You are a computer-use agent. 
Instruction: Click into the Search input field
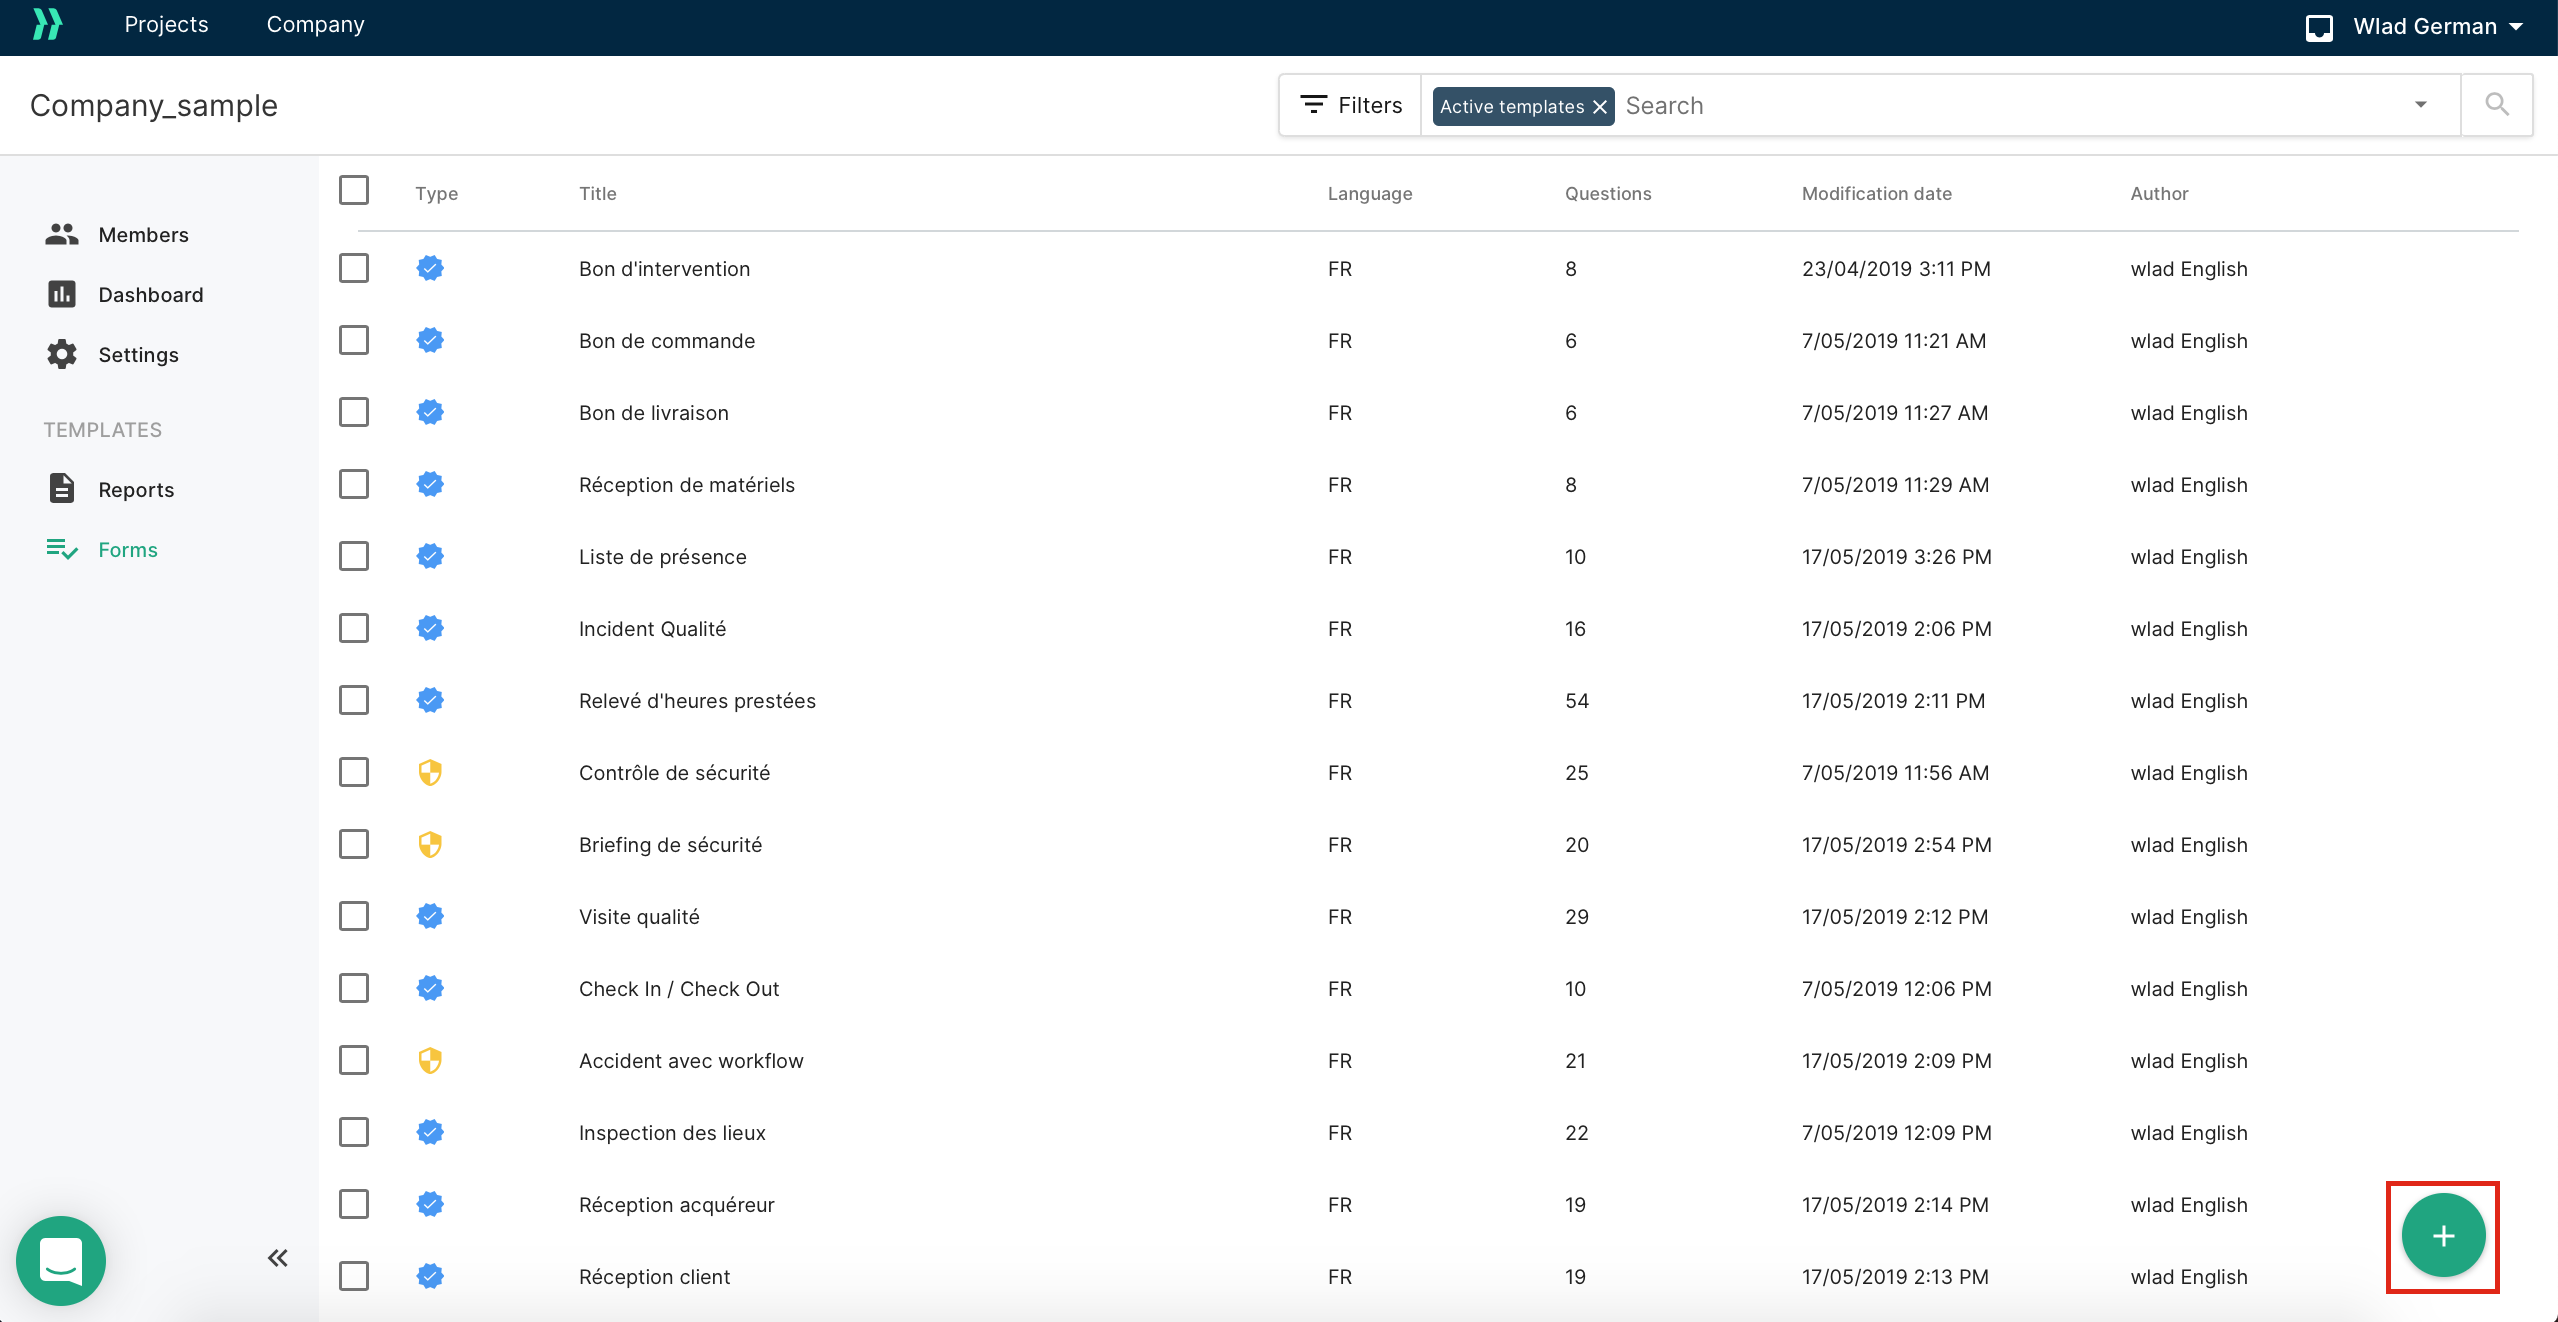point(2010,106)
